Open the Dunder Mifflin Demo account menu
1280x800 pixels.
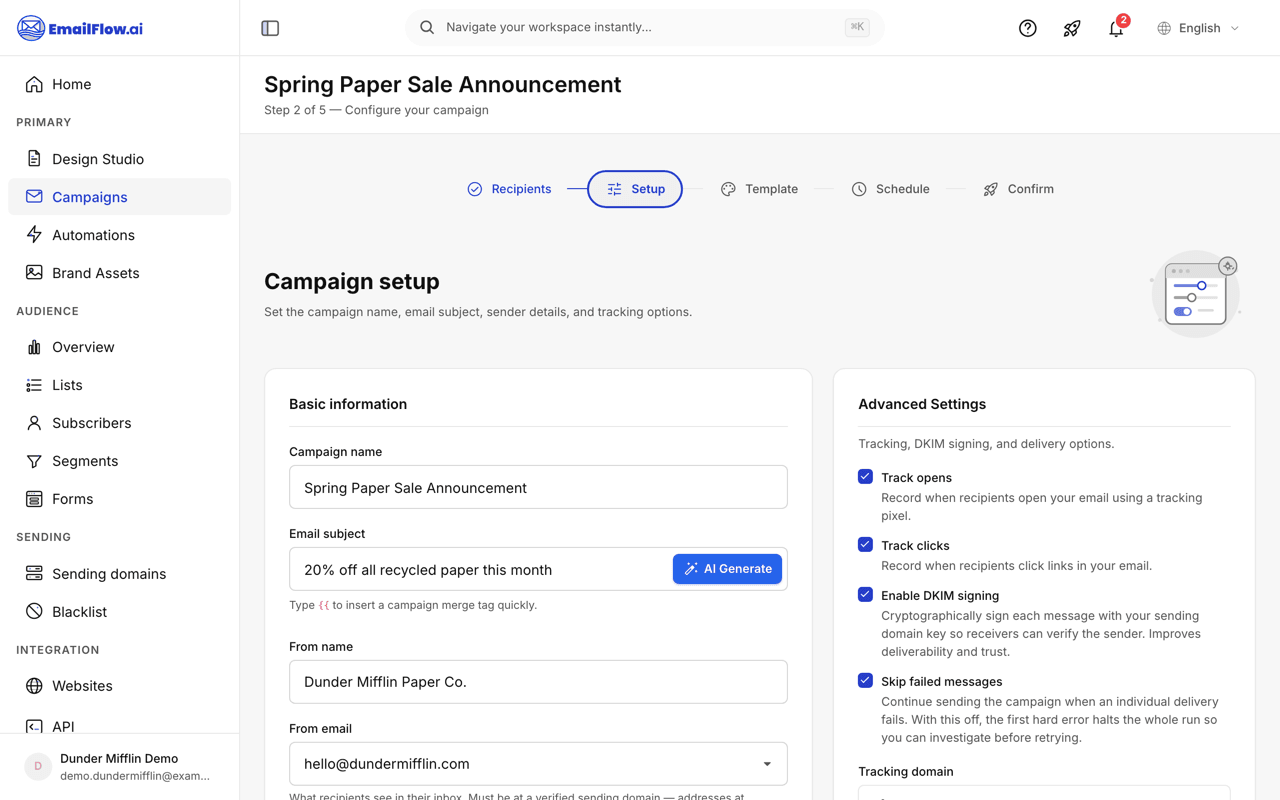pyautogui.click(x=119, y=767)
